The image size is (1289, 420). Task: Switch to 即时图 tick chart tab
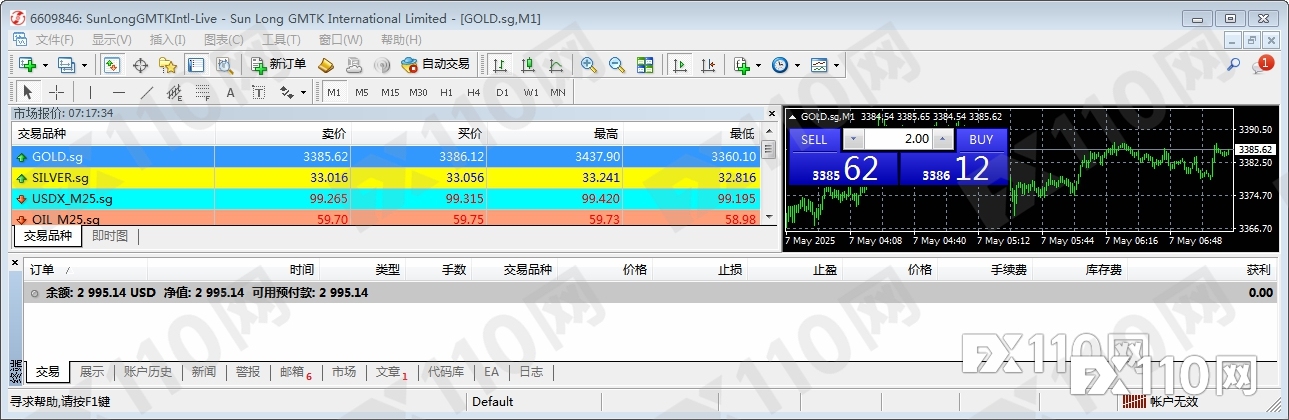coord(110,236)
